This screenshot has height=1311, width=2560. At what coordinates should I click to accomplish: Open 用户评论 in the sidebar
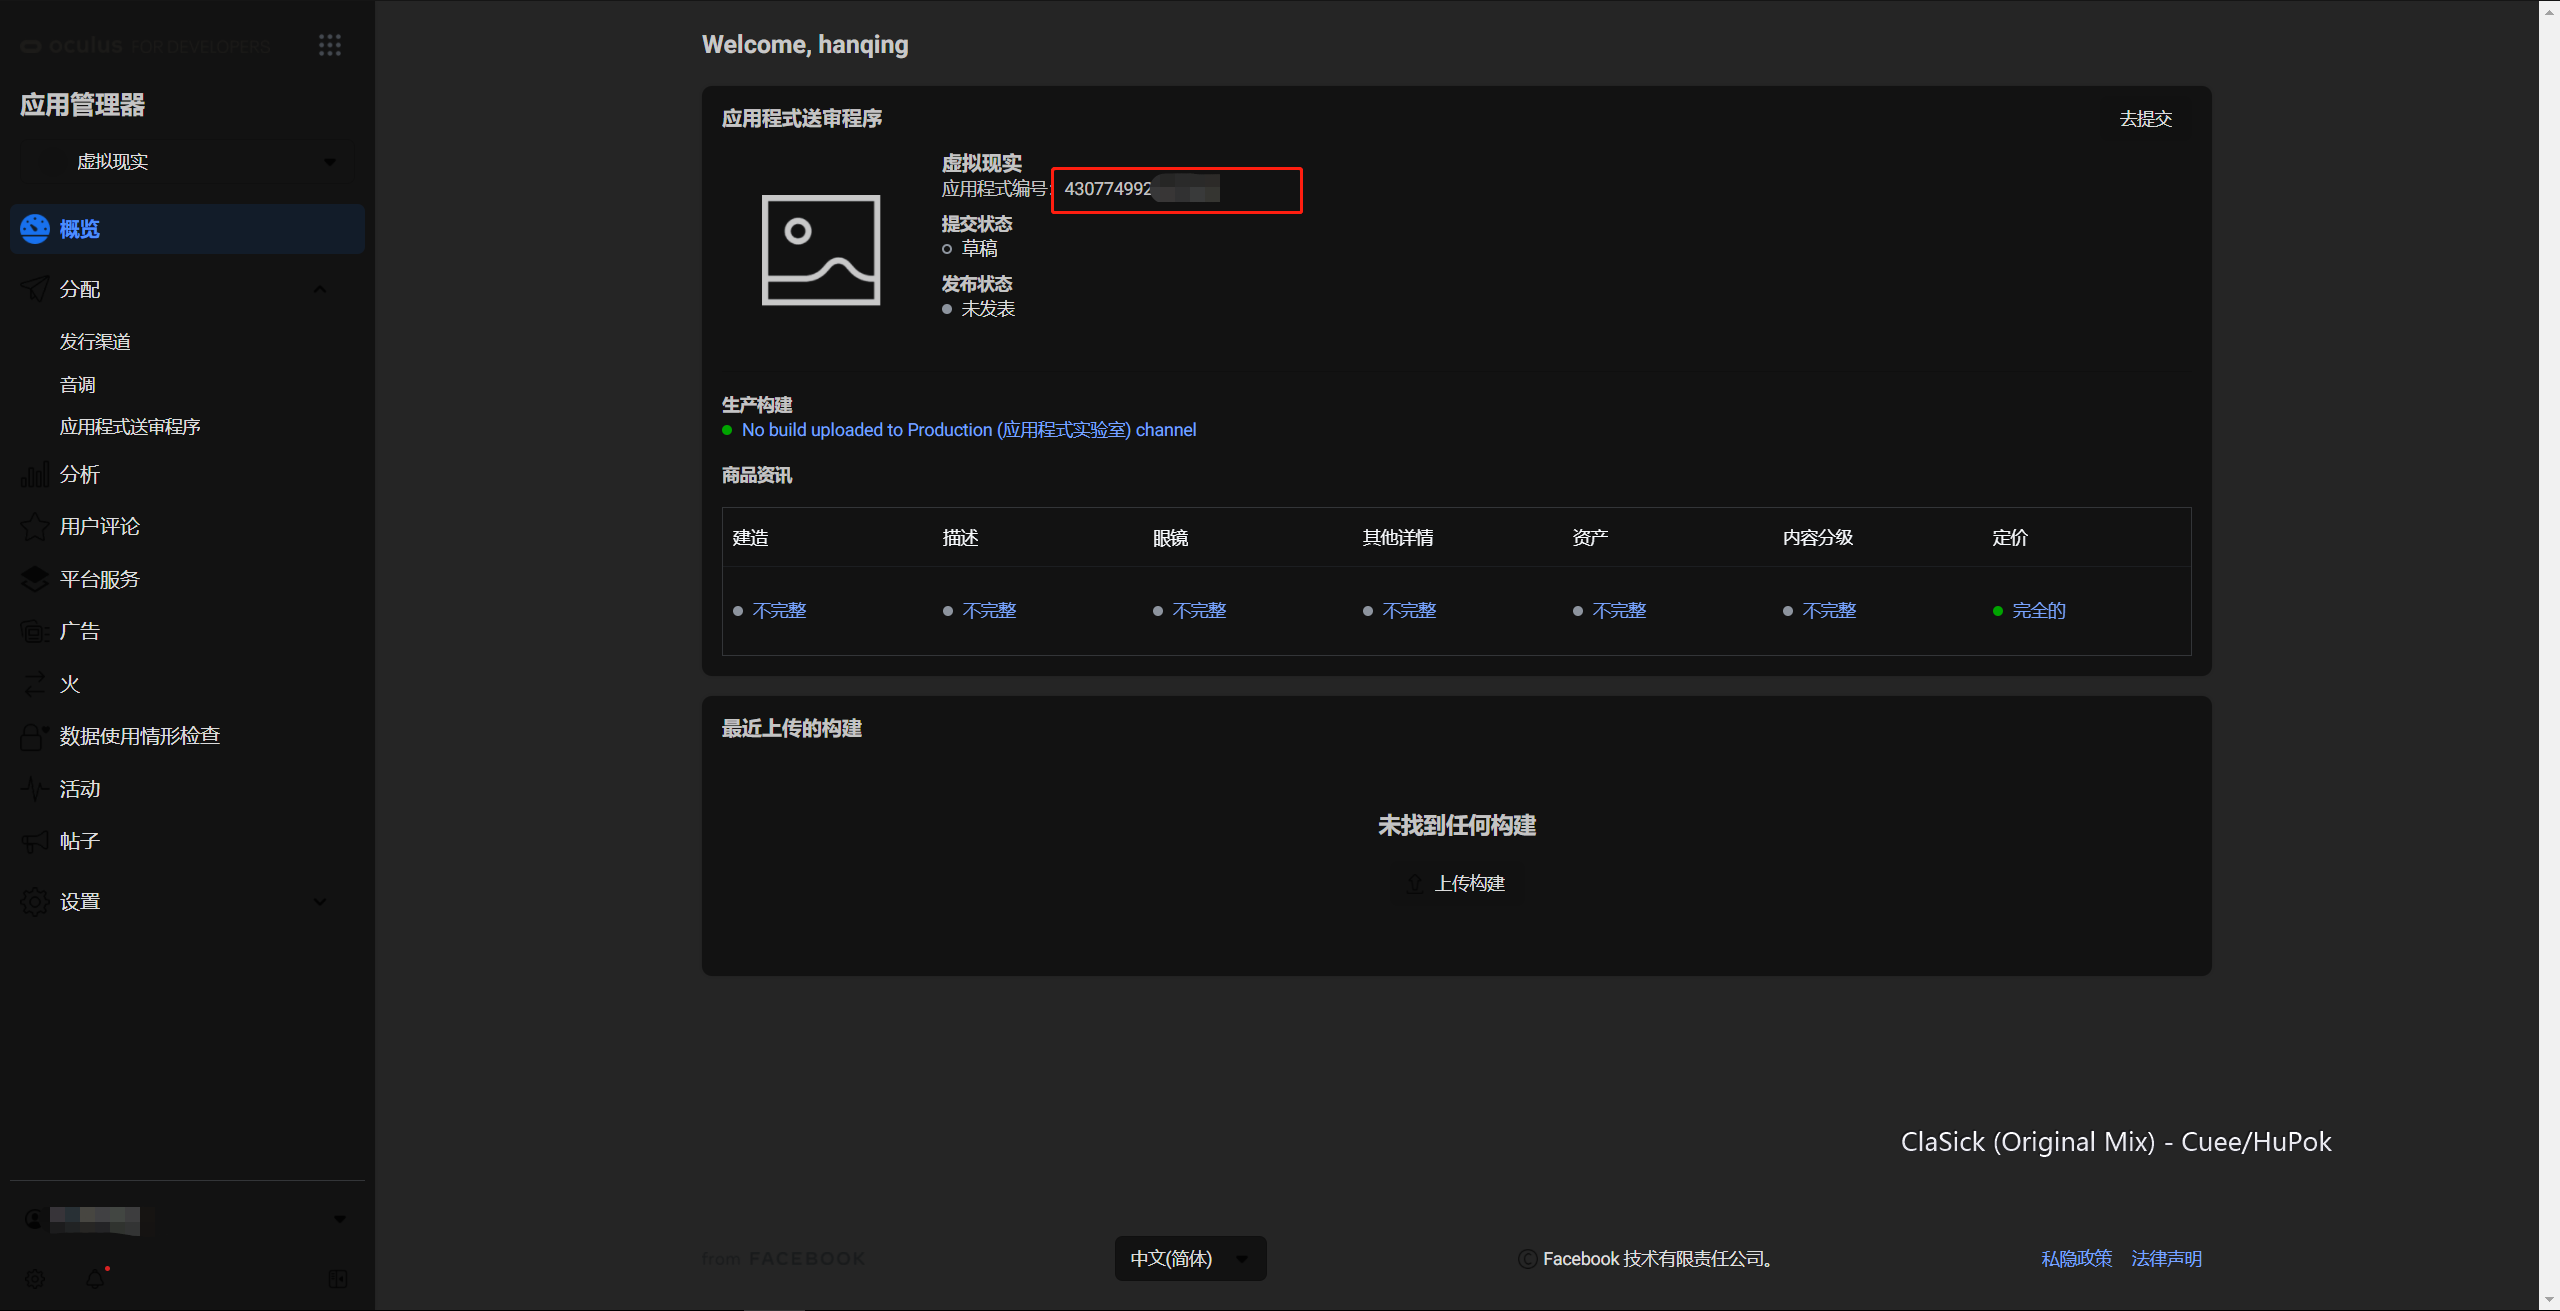100,527
